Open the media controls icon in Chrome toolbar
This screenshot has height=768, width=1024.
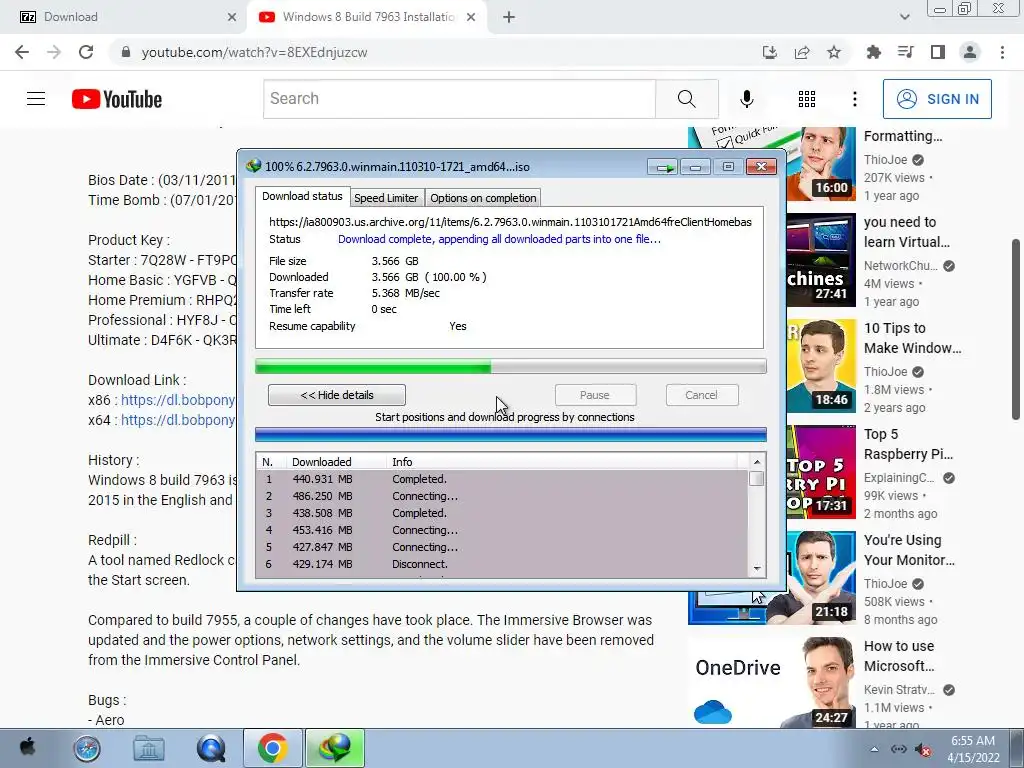coord(905,52)
